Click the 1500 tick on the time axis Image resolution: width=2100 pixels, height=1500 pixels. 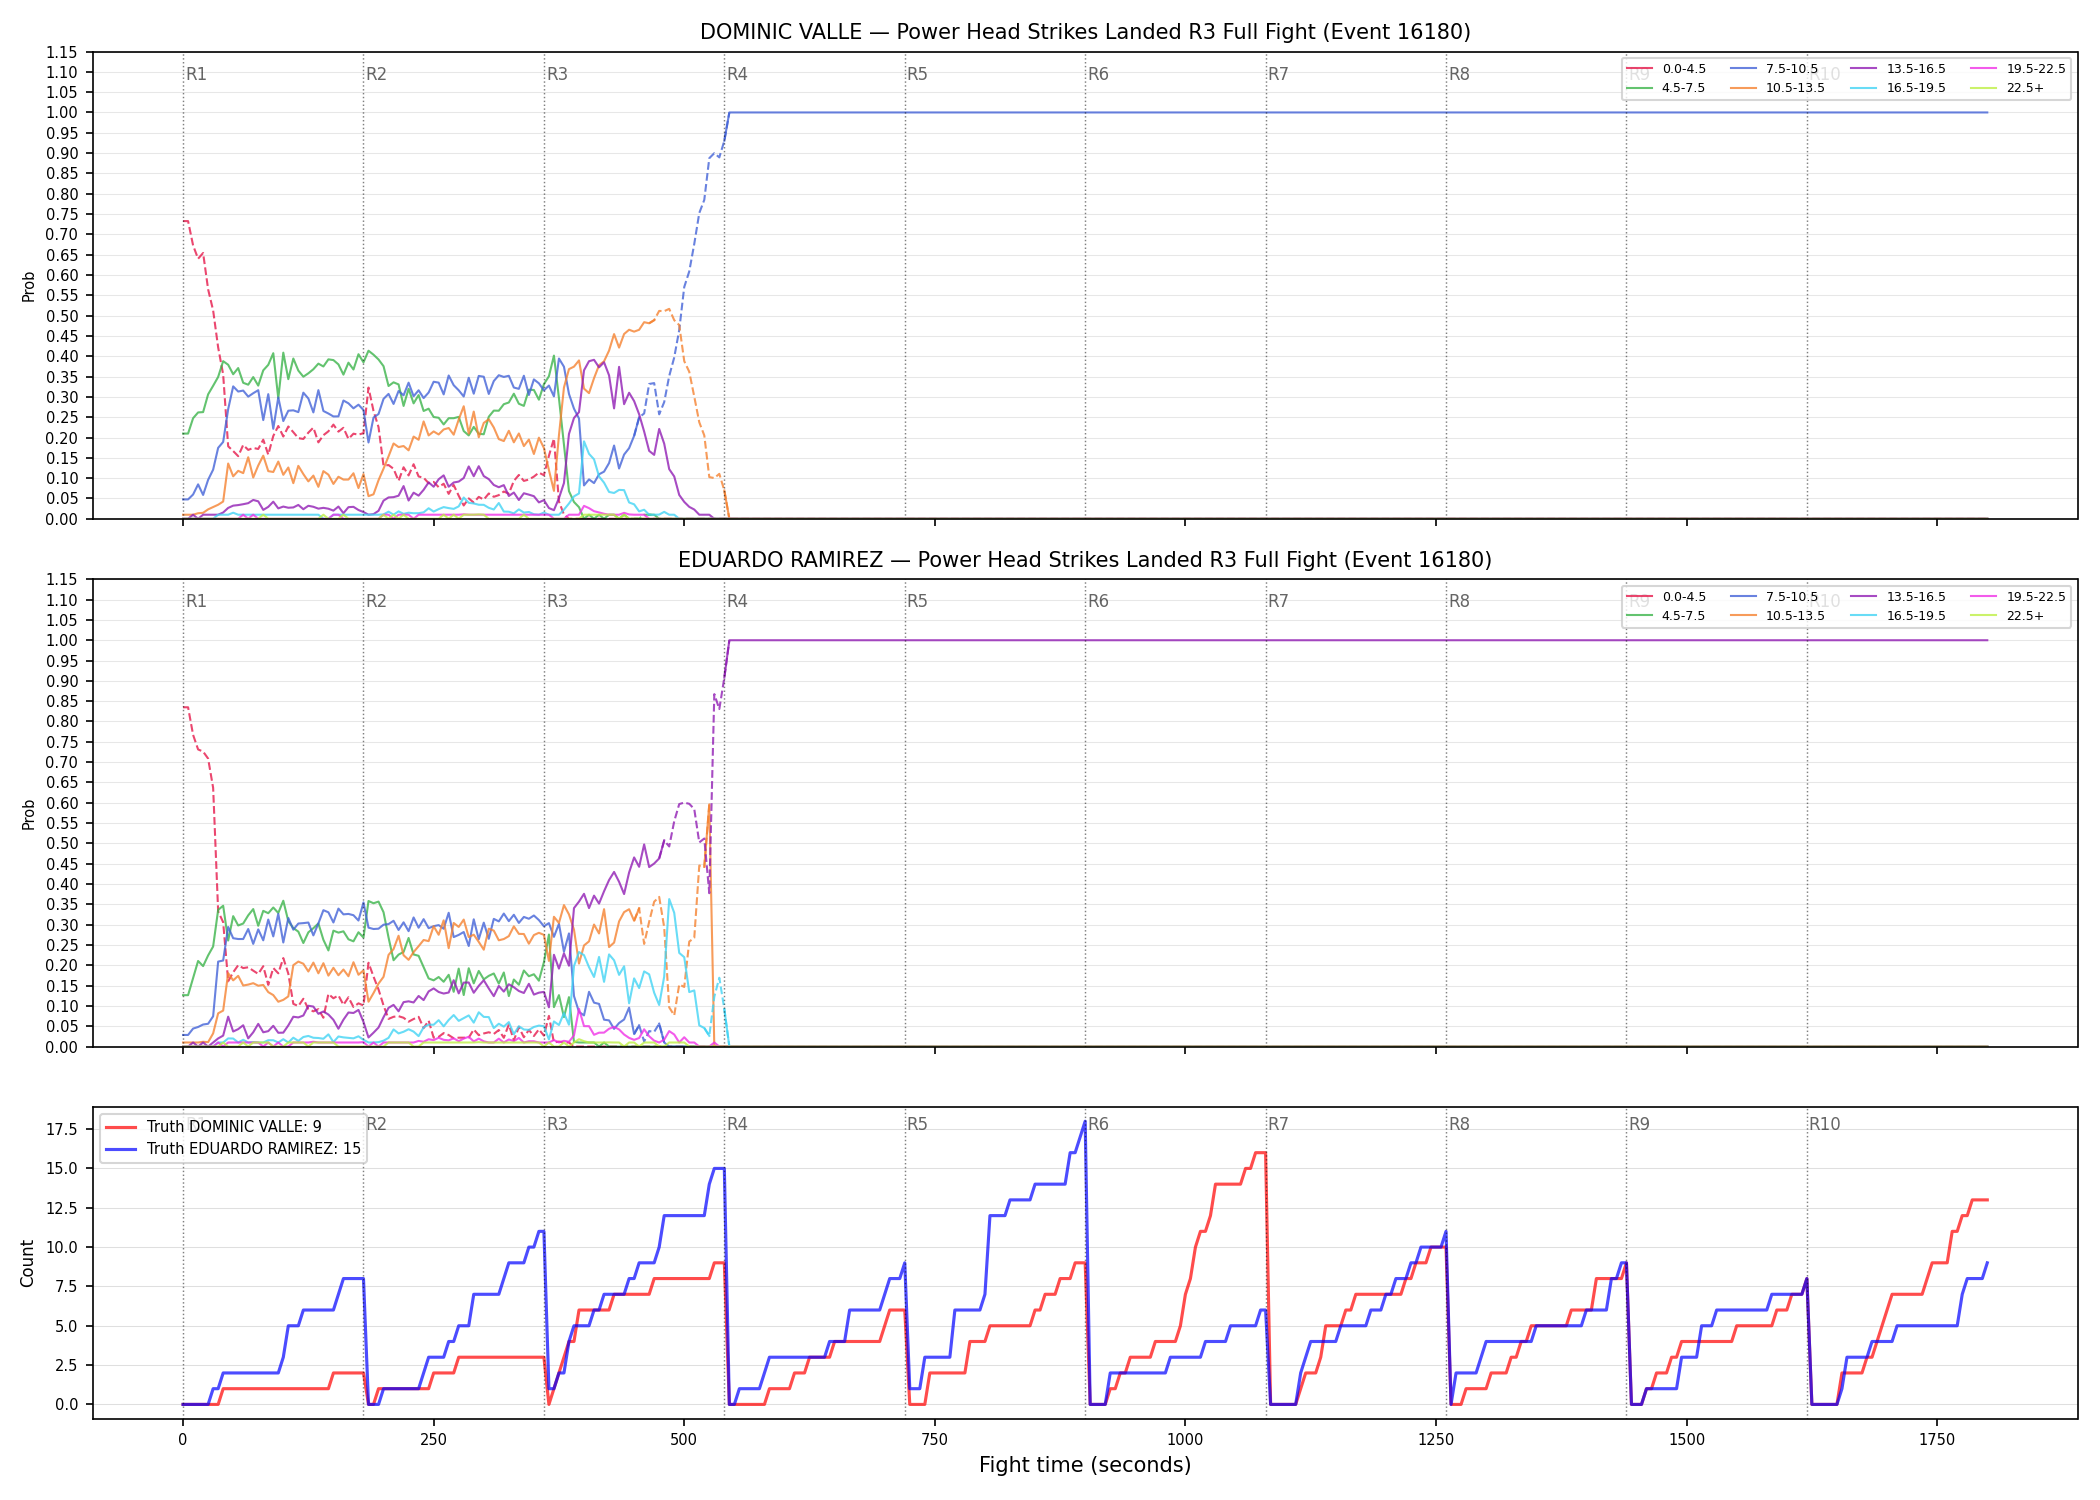tap(1687, 1440)
